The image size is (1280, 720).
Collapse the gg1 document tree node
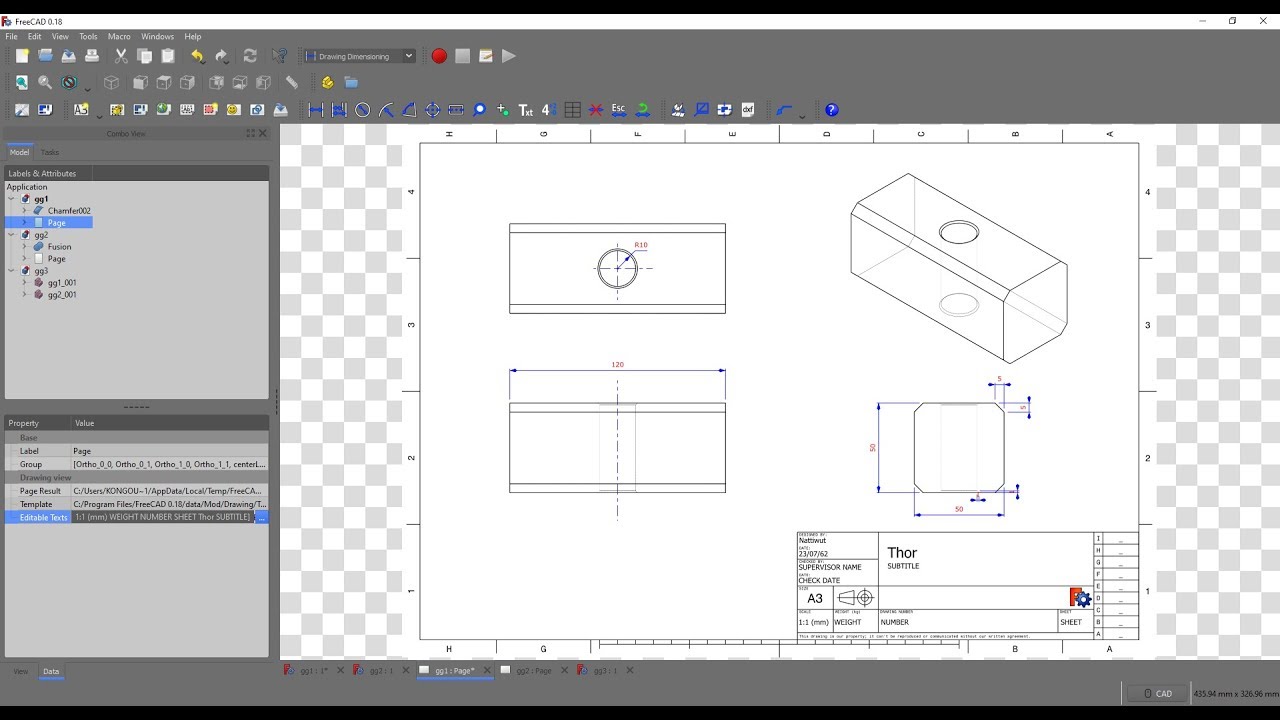coord(12,199)
